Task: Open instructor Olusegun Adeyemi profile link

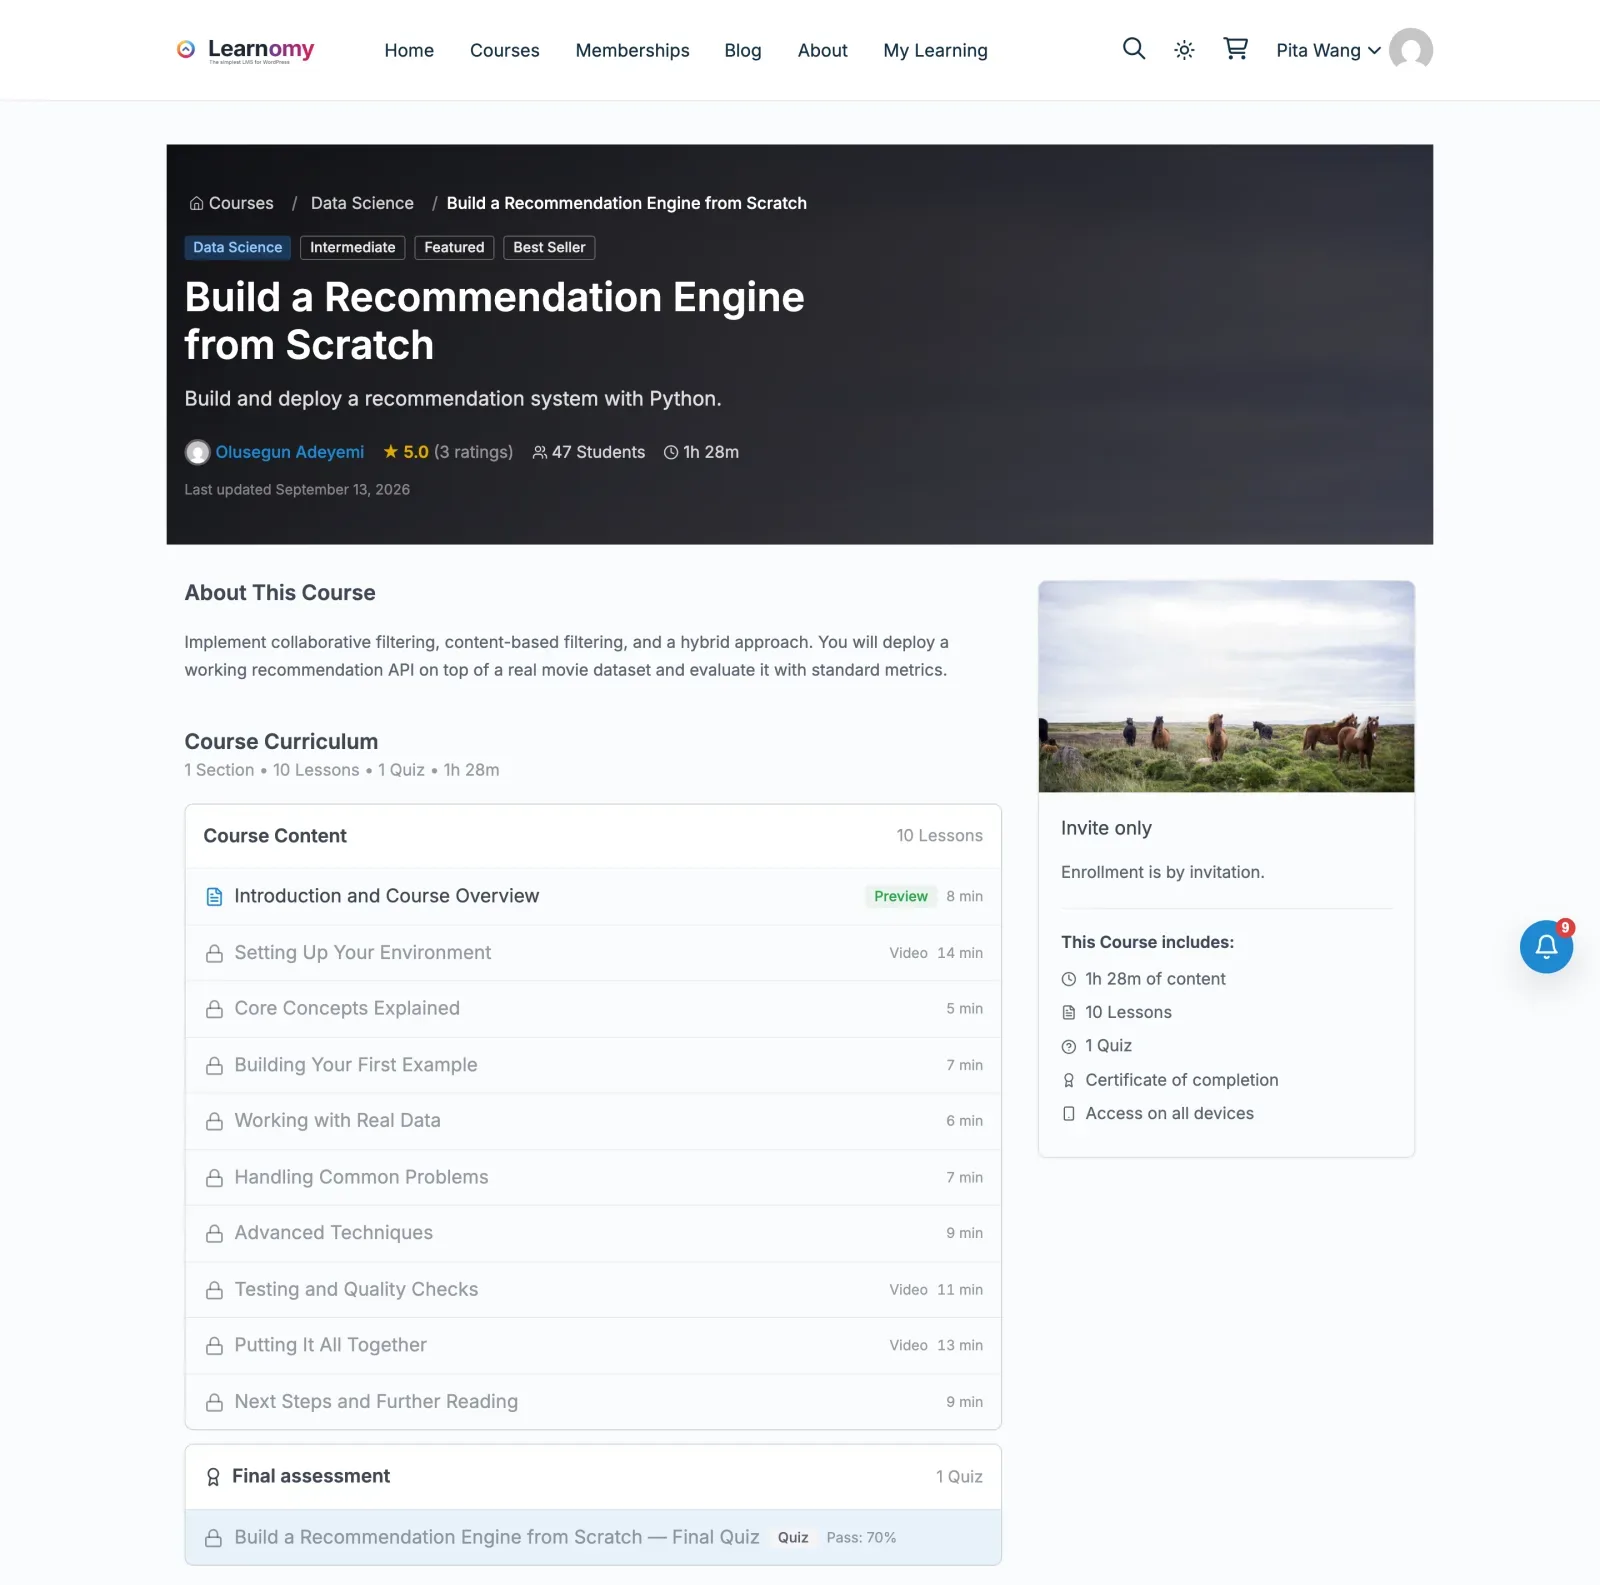Action: [x=290, y=452]
